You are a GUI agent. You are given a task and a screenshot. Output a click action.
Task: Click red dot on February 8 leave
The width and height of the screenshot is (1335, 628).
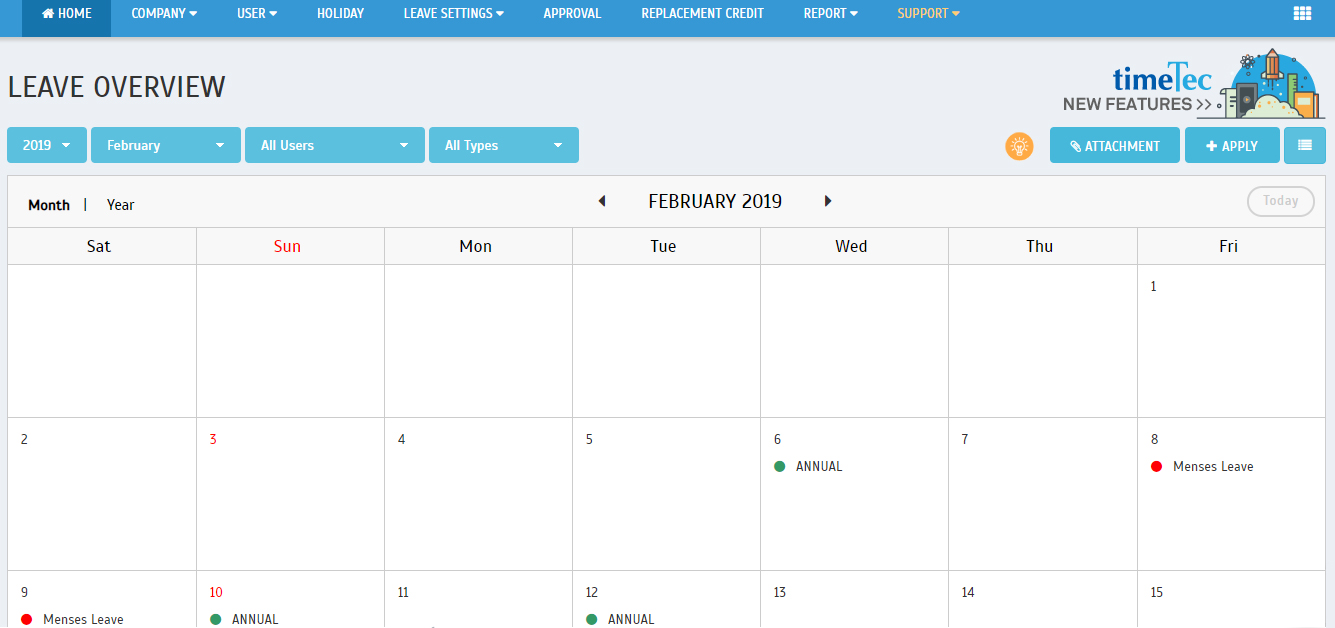click(1156, 466)
